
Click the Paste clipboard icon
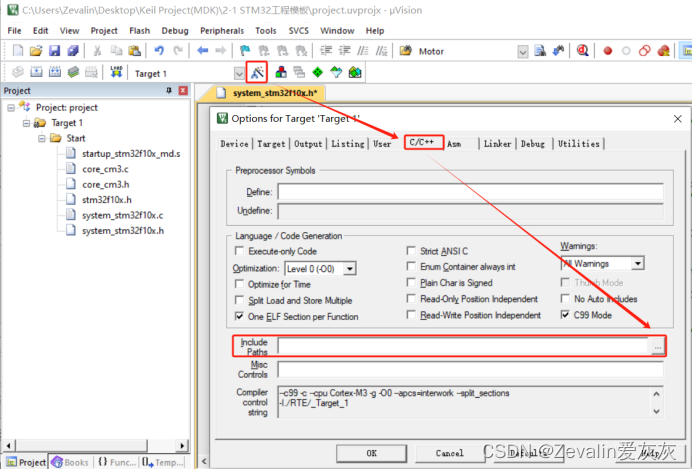pyautogui.click(x=134, y=51)
